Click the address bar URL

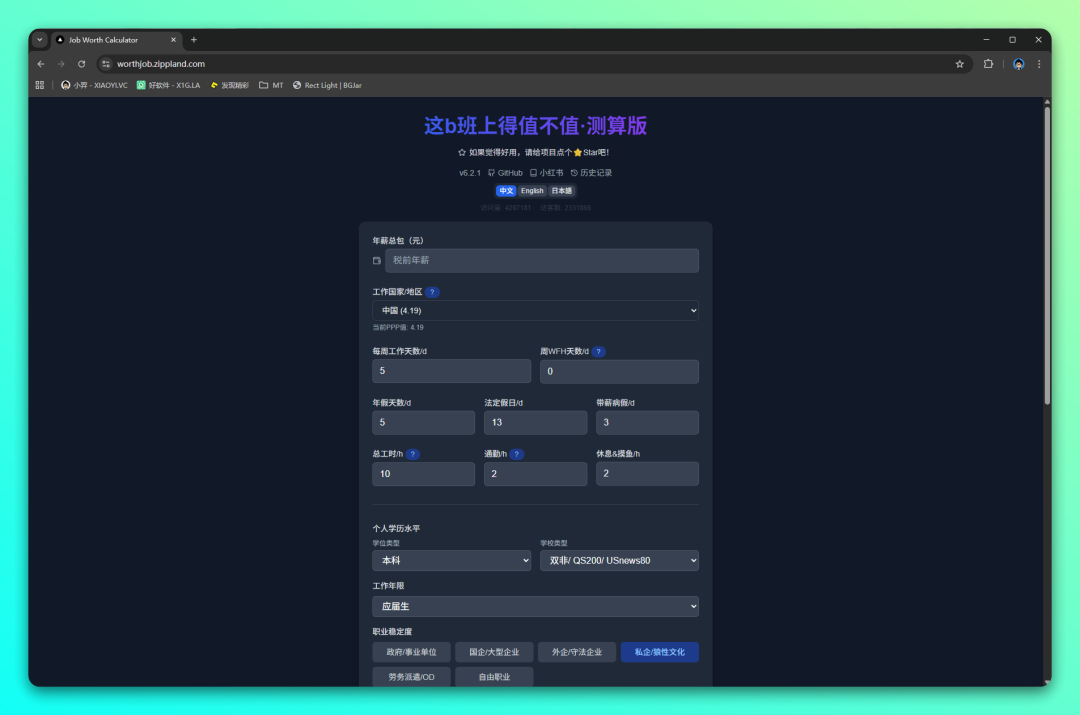tap(160, 64)
